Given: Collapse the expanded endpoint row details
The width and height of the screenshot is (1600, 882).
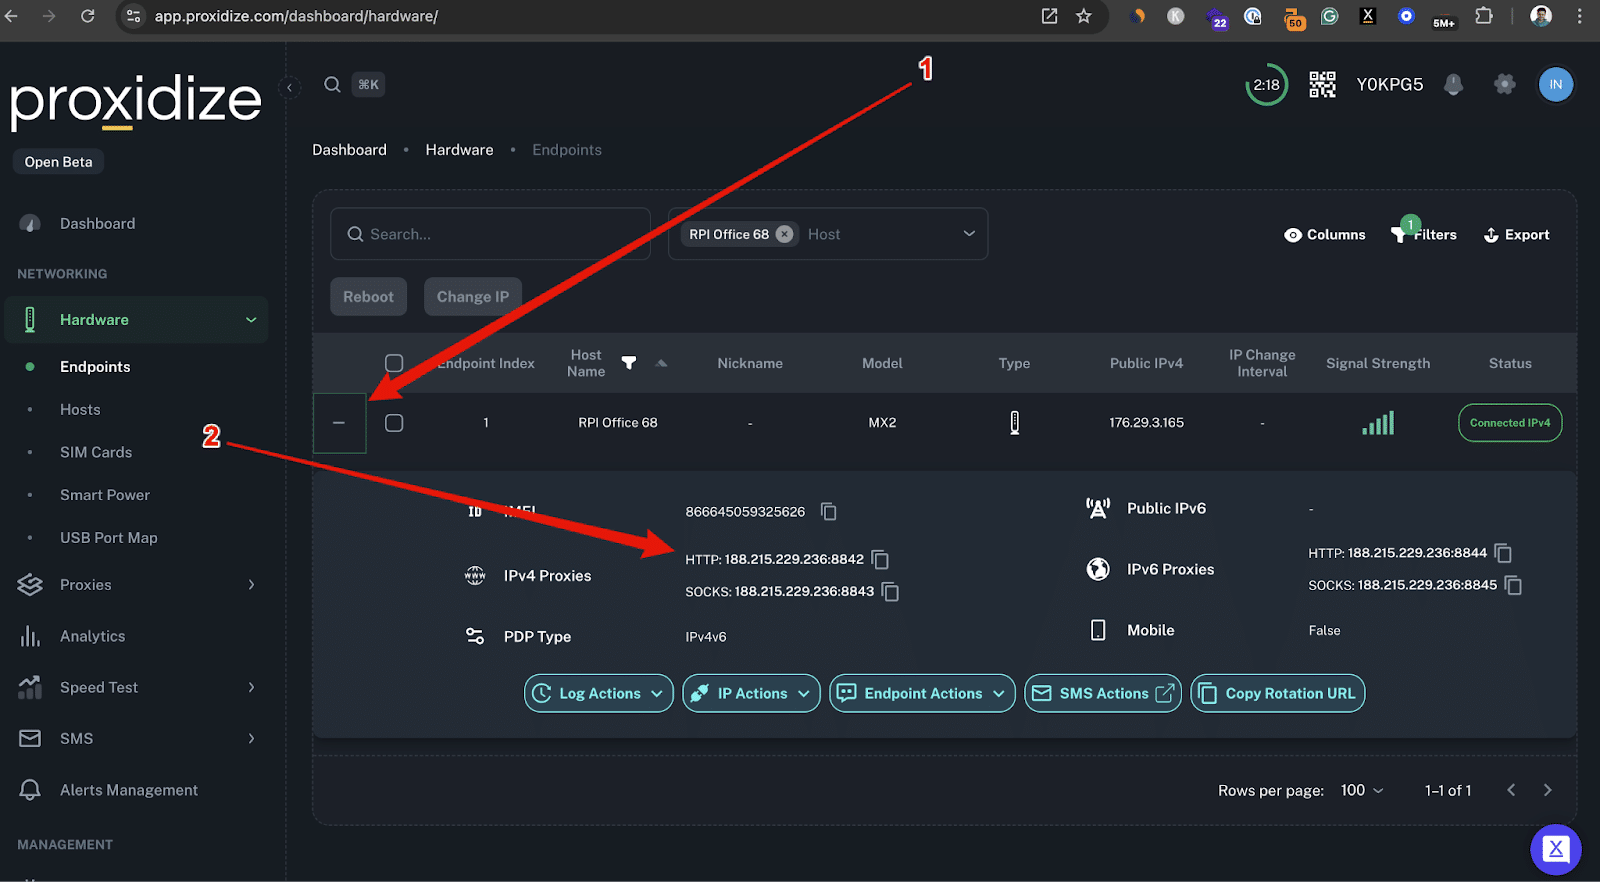Looking at the screenshot, I should click(339, 423).
